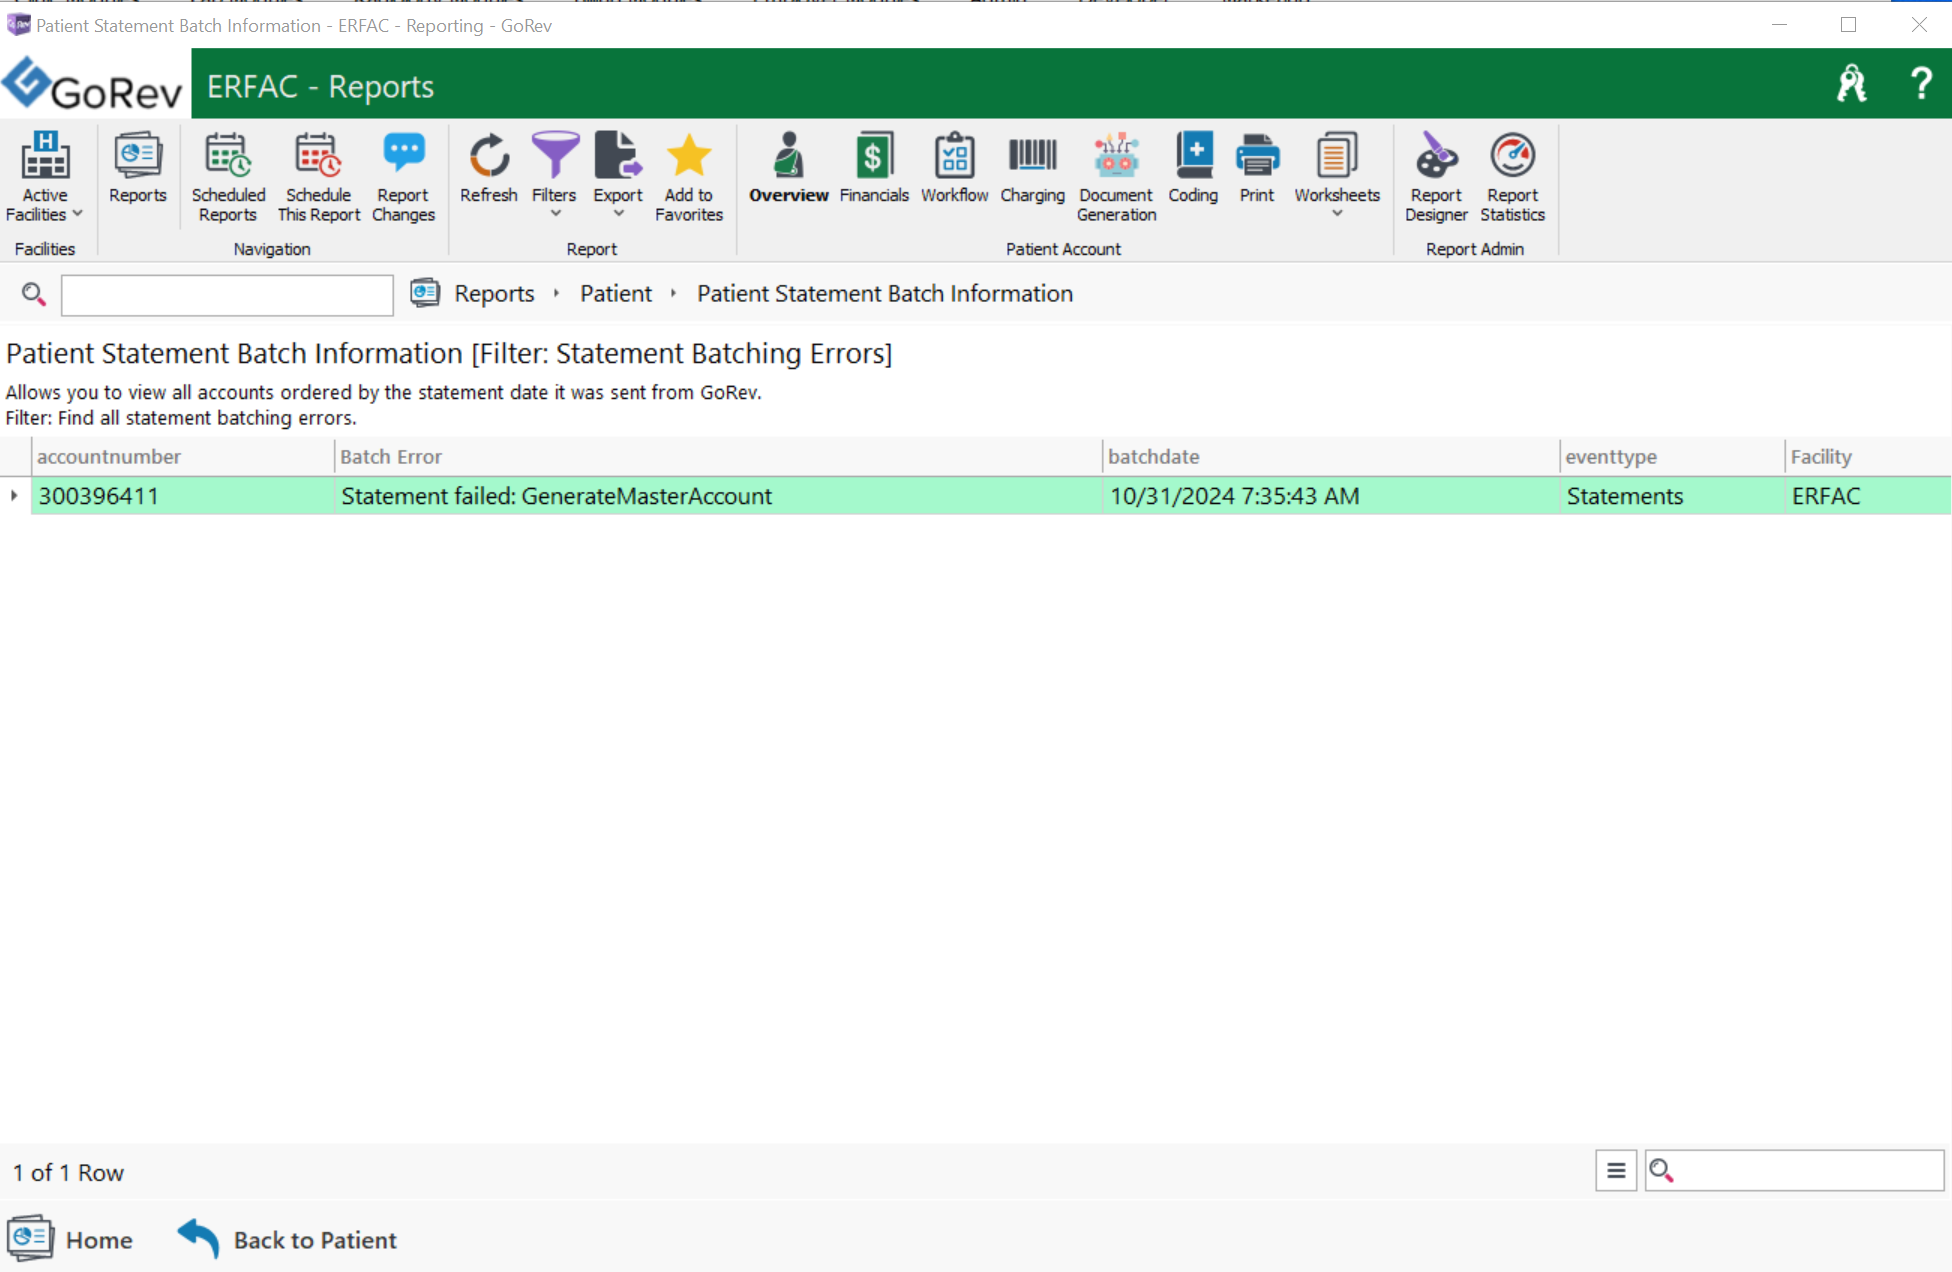The width and height of the screenshot is (1952, 1272).
Task: Refresh the report
Action: (x=489, y=168)
